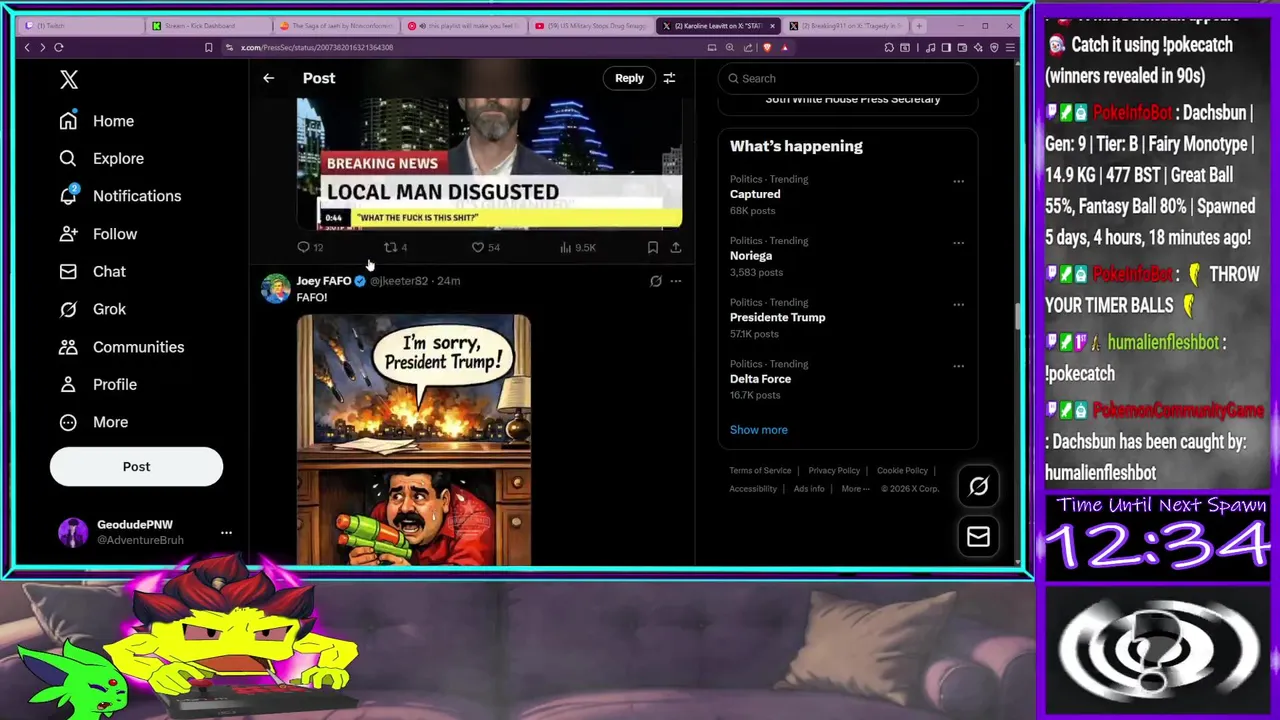Open Captured trending topic

pos(755,194)
